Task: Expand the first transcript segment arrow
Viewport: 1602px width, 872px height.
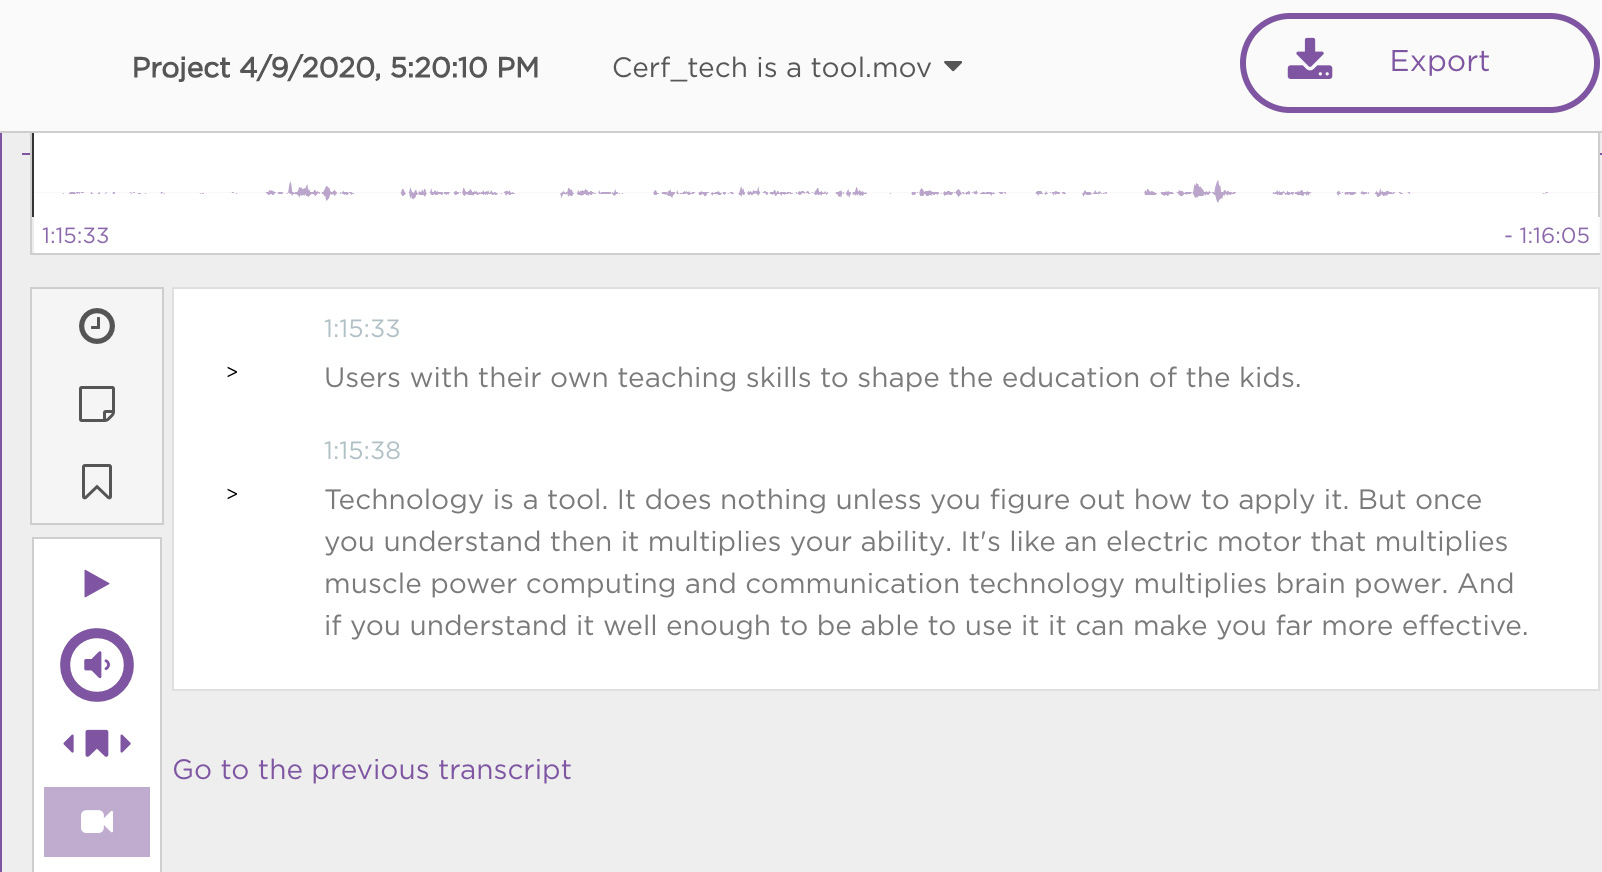Action: point(232,372)
